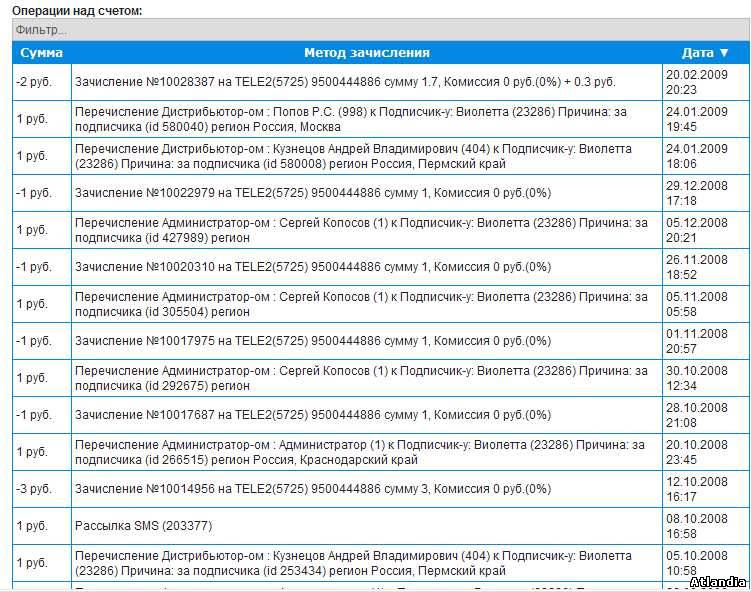Toggle the Дата sort arrow
The width and height of the screenshot is (751, 592).
(x=725, y=53)
